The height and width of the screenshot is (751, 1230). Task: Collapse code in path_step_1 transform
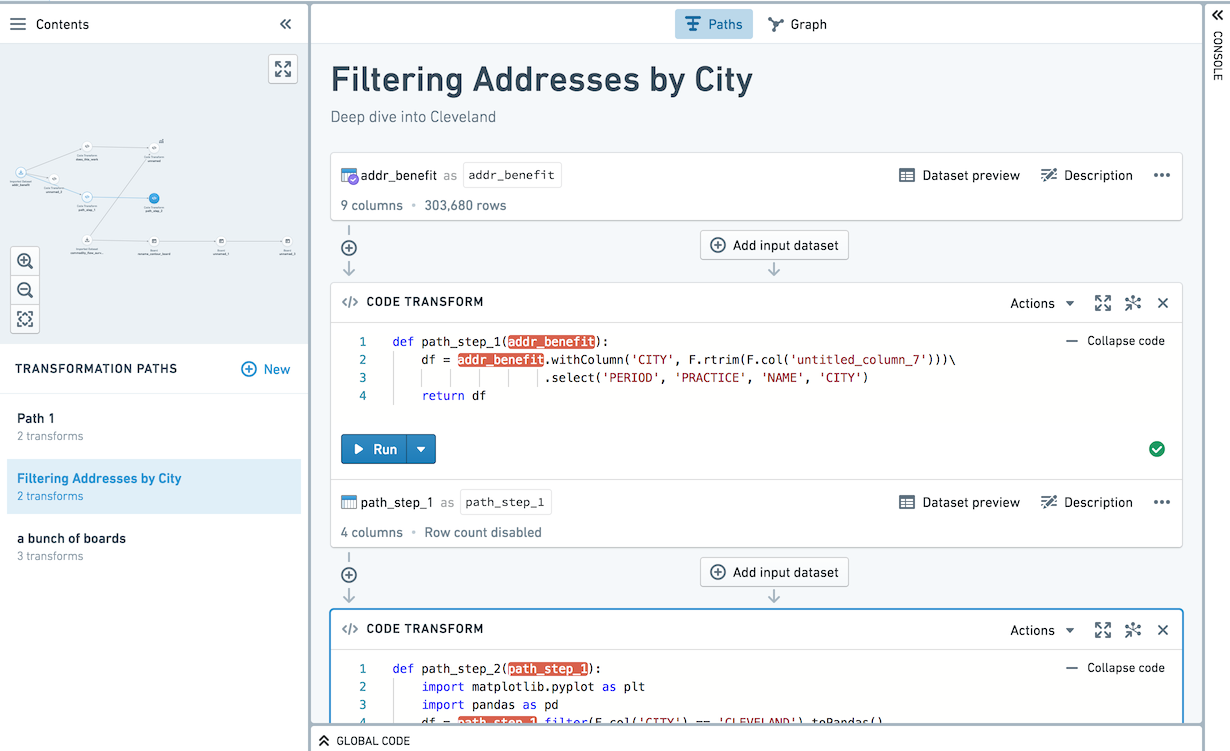coord(1115,341)
